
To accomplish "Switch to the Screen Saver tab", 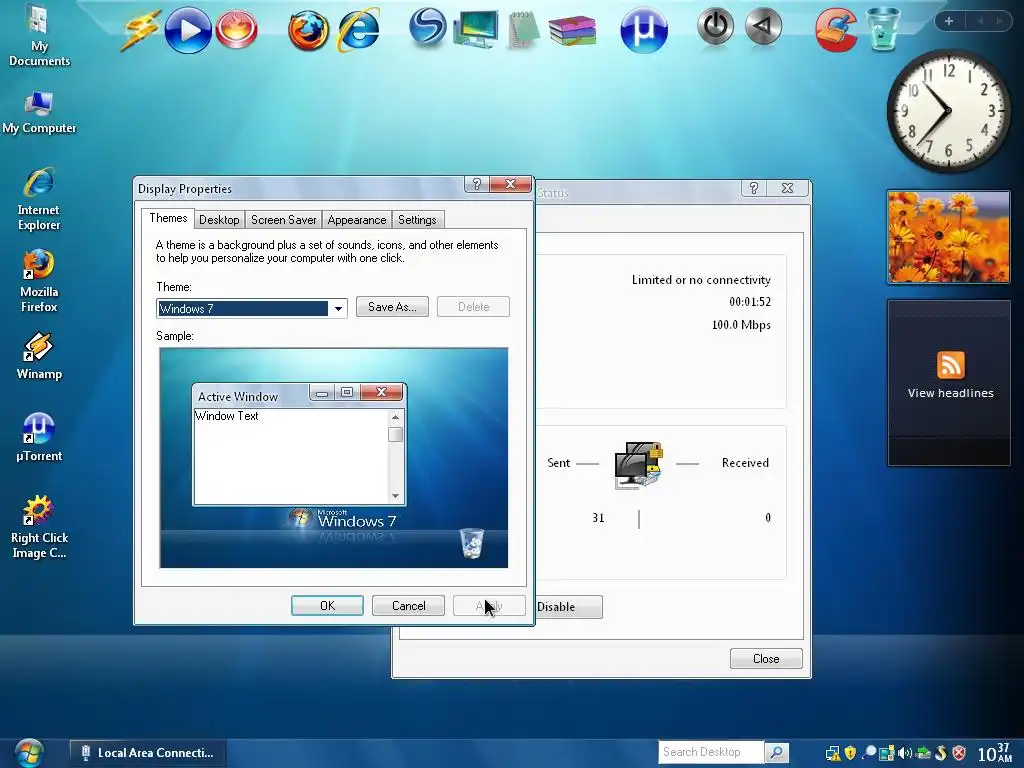I will (x=283, y=220).
